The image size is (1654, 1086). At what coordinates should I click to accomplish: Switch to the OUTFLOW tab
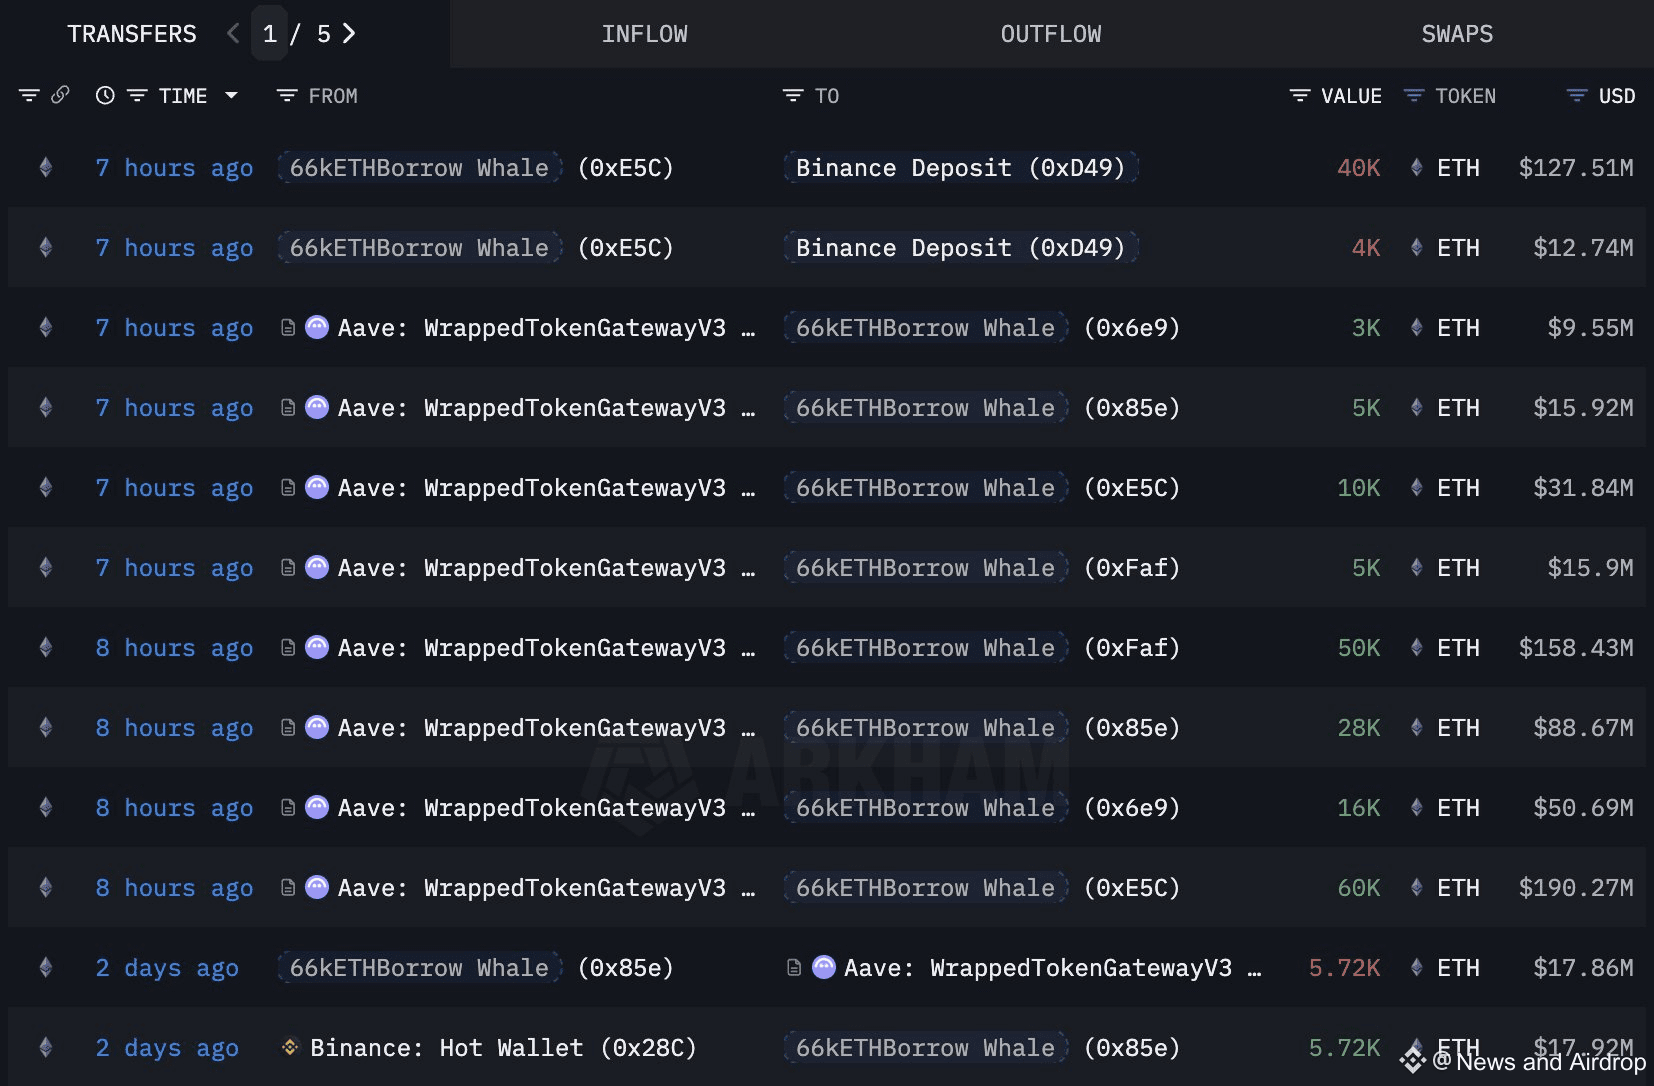tap(1050, 34)
